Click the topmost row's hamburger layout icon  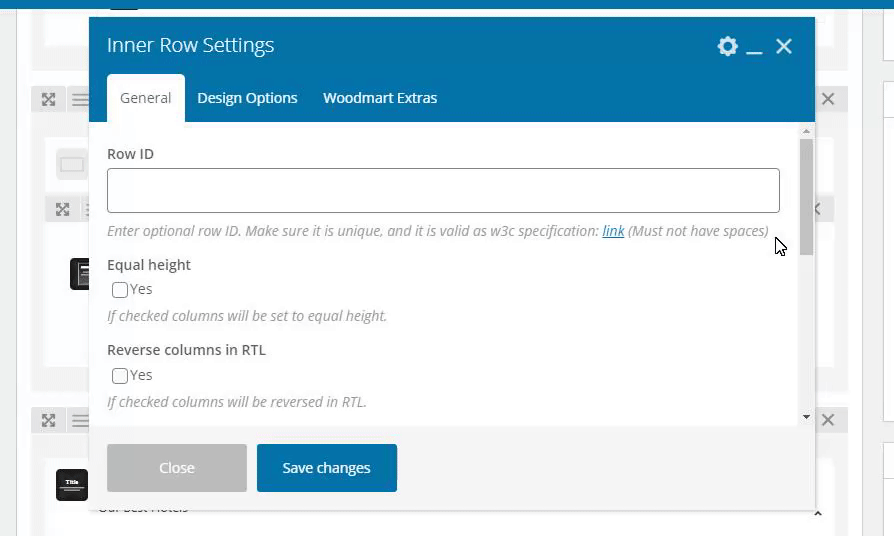click(x=79, y=99)
